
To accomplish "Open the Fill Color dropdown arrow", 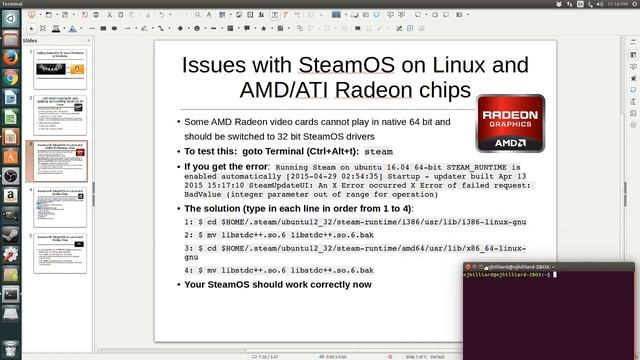I will coord(81,28).
